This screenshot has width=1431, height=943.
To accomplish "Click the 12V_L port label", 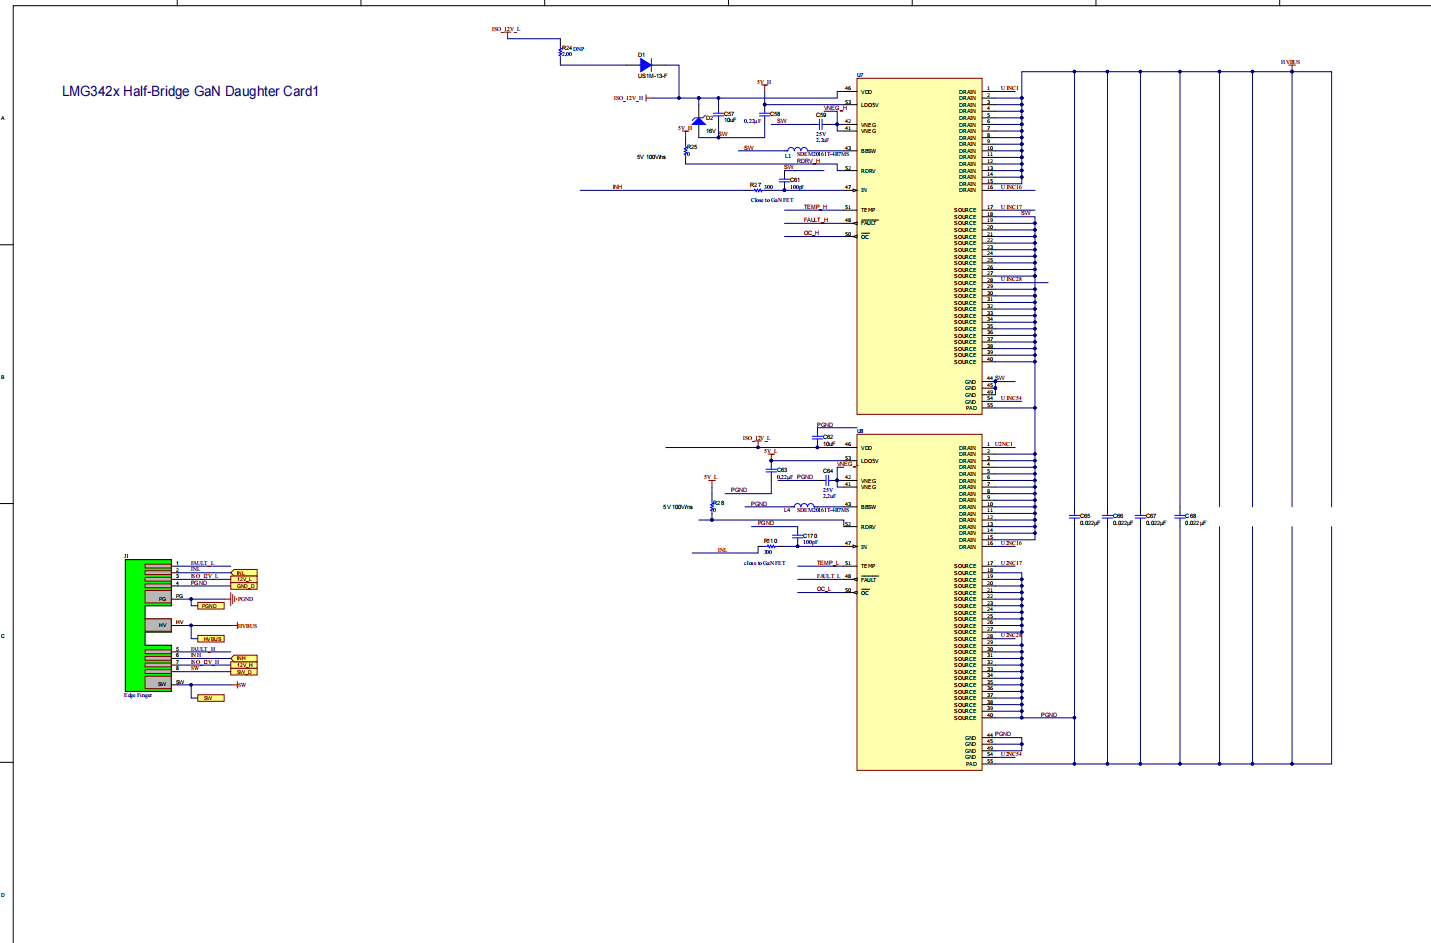I will tap(244, 579).
